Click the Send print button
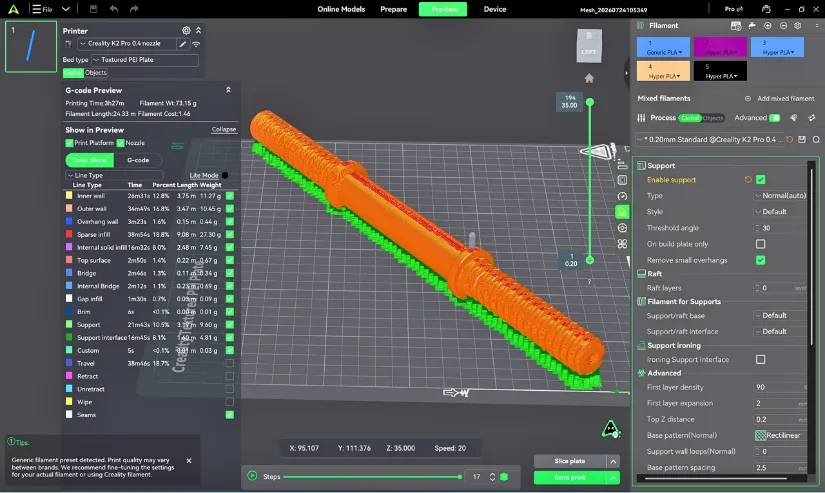 click(570, 478)
